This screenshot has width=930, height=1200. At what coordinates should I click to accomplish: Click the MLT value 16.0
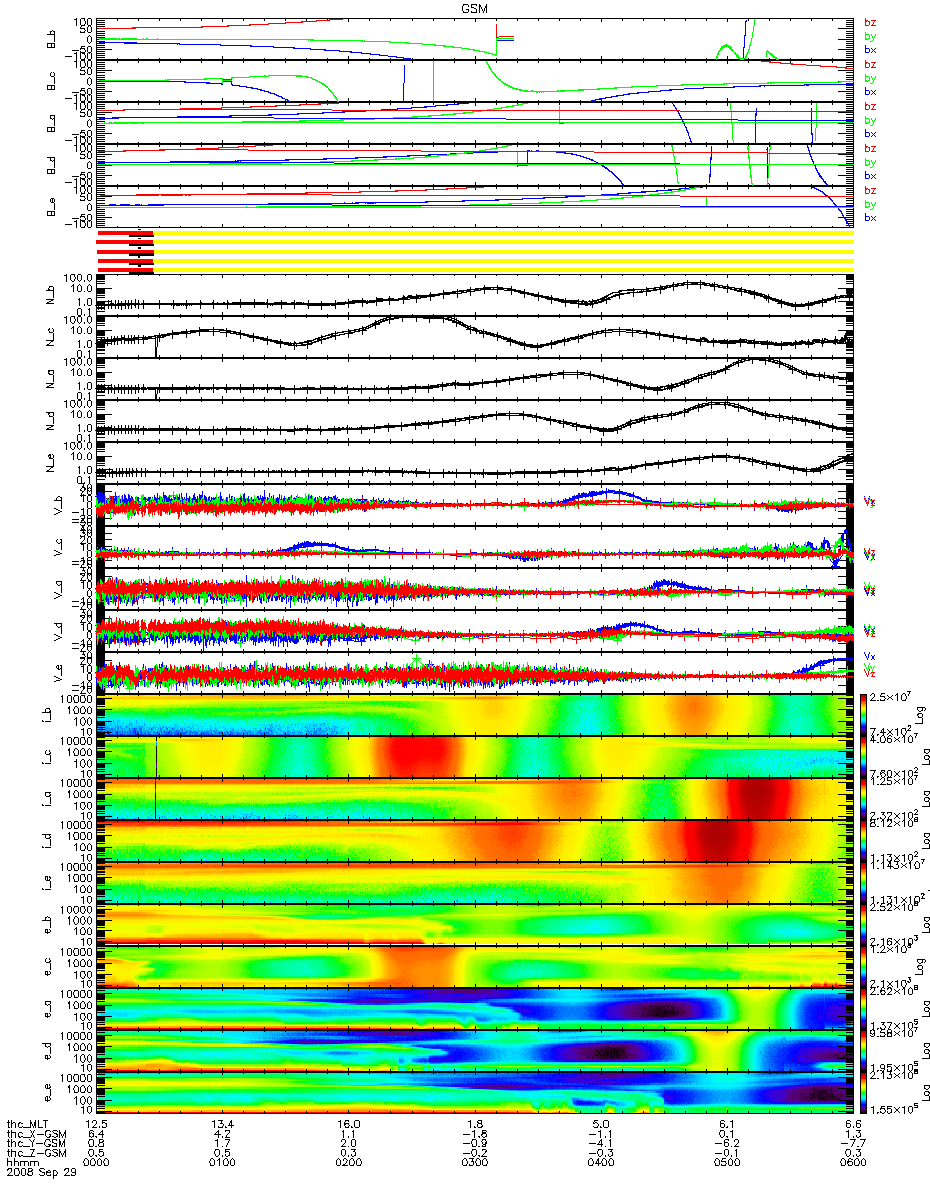pyautogui.click(x=349, y=1124)
